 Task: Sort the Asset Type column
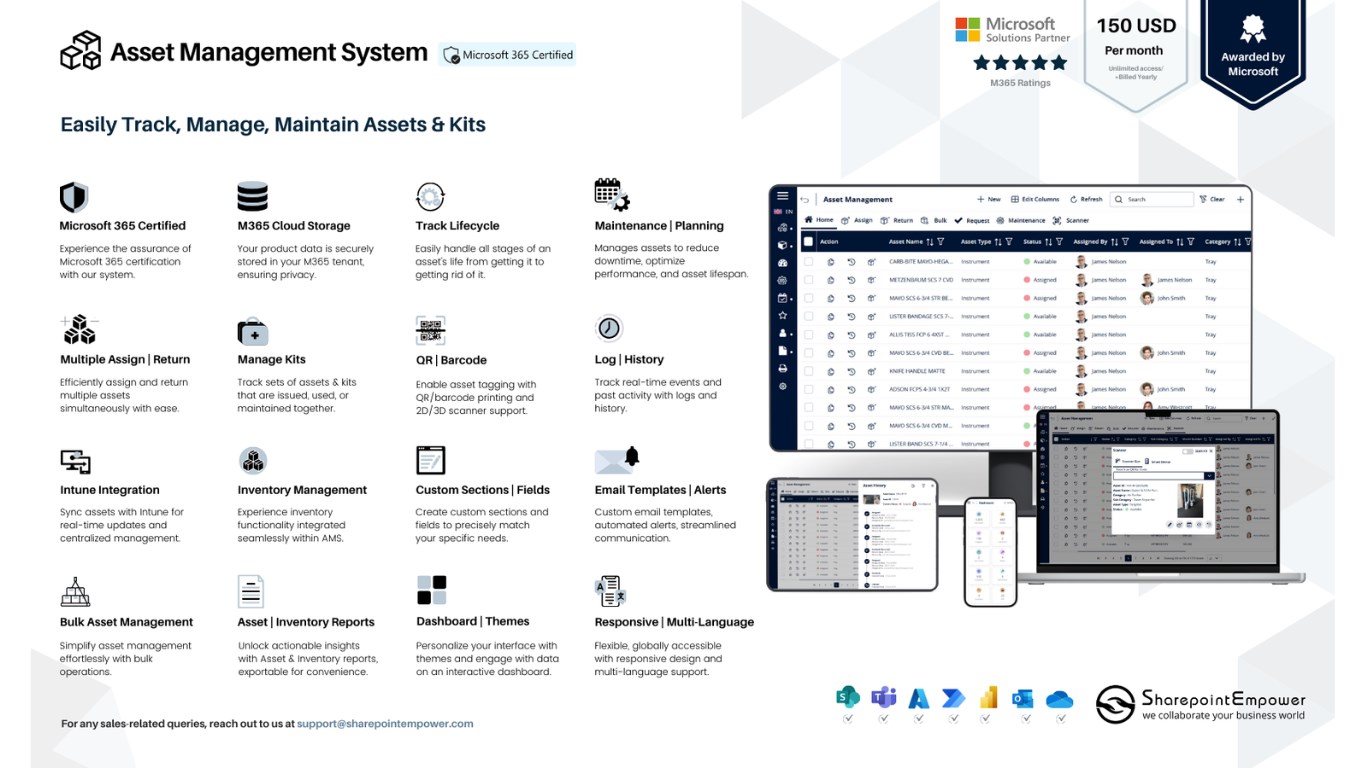point(998,242)
